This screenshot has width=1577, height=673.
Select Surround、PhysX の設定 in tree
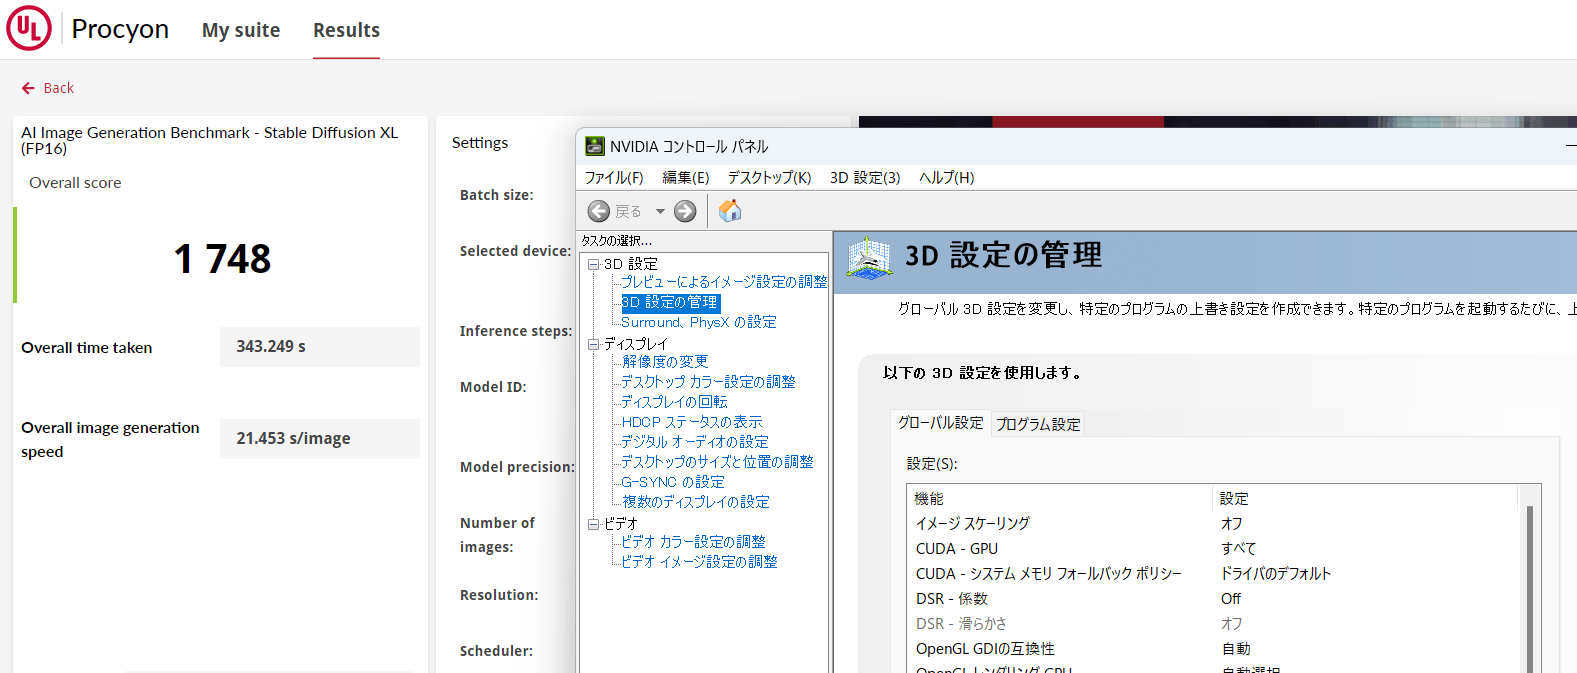[699, 322]
